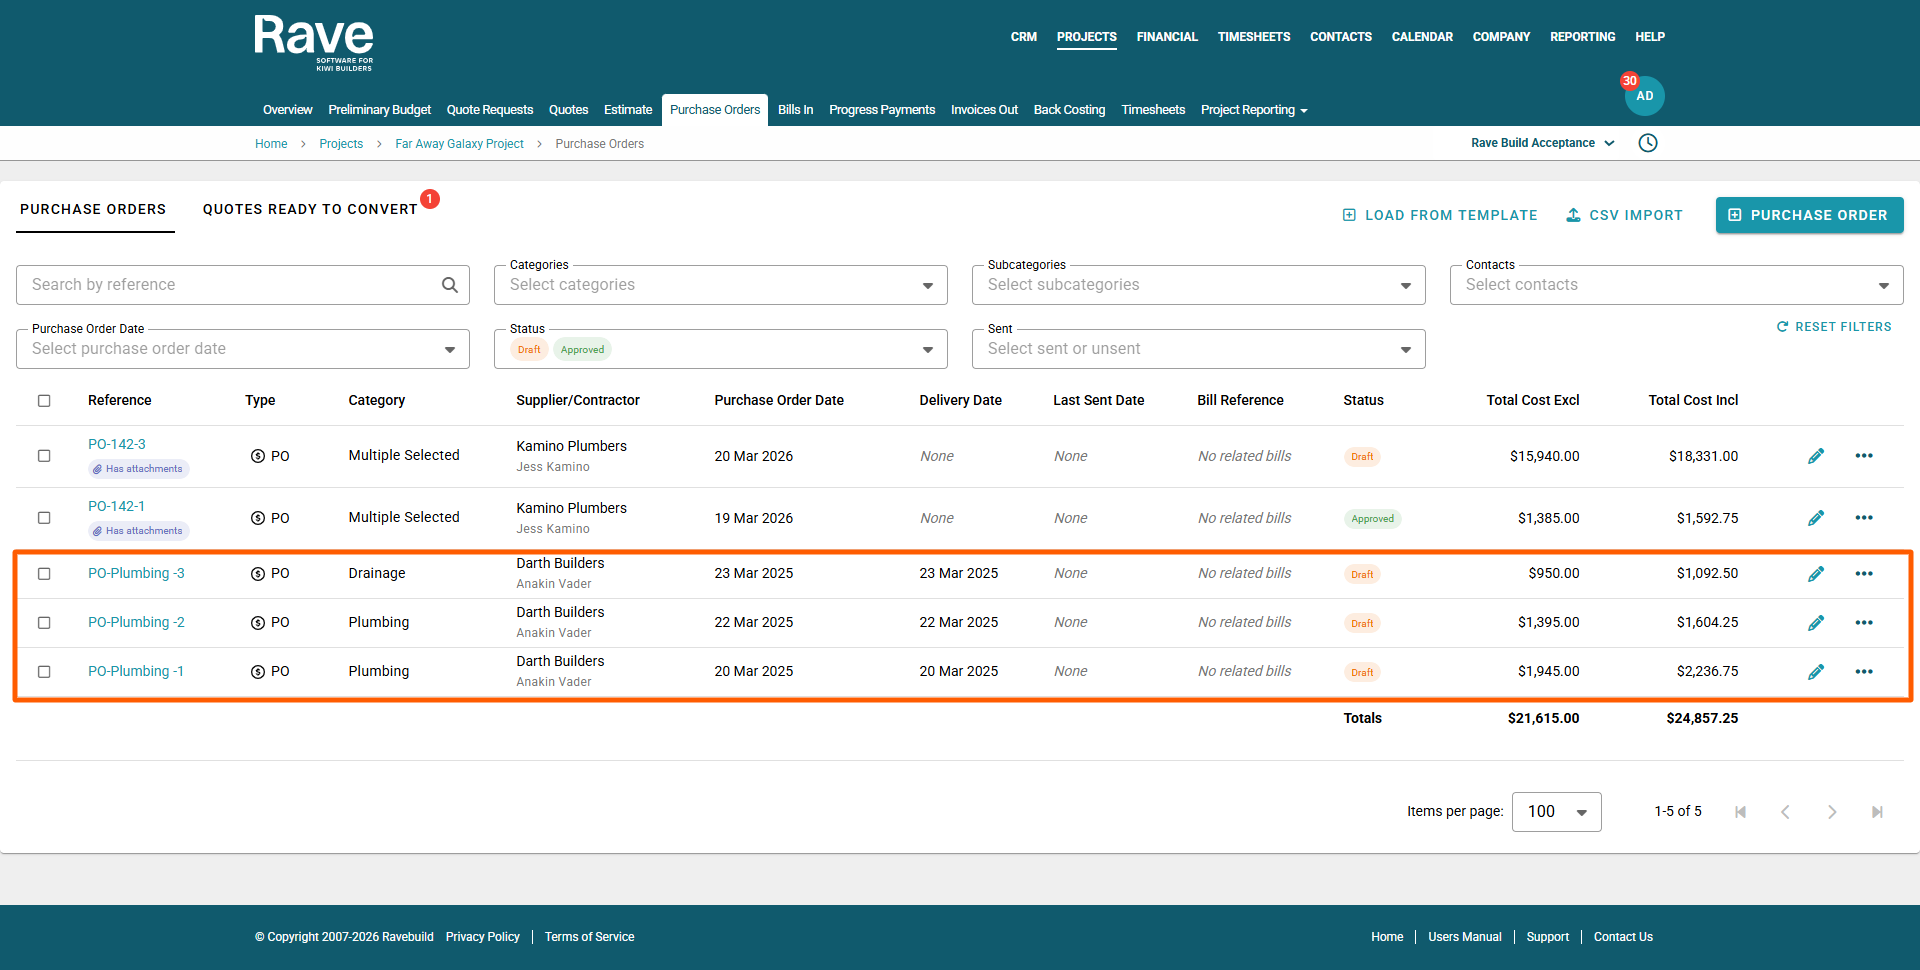The height and width of the screenshot is (970, 1920).
Task: Tick the checkbox for PO-142-1 row
Action: coord(44,518)
